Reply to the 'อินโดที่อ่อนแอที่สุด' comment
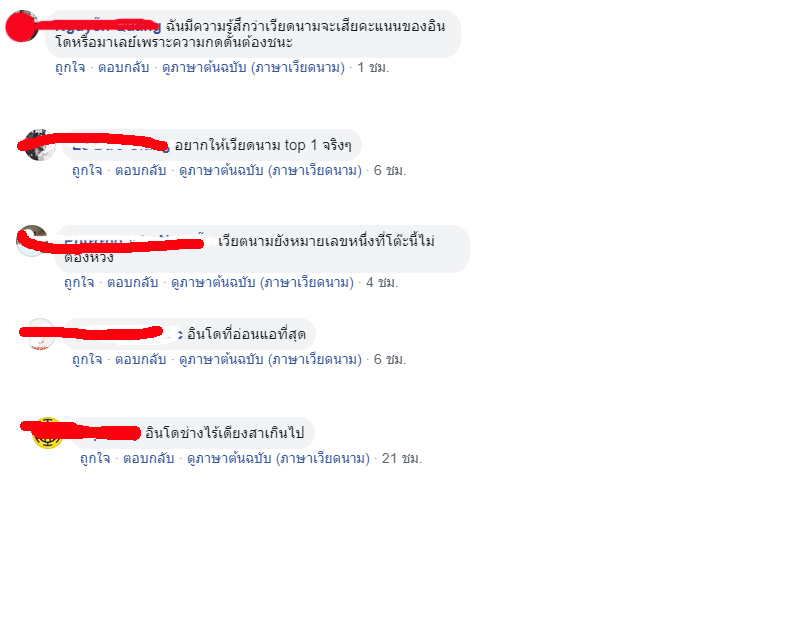Screen dimensions: 809x643 [x=140, y=359]
